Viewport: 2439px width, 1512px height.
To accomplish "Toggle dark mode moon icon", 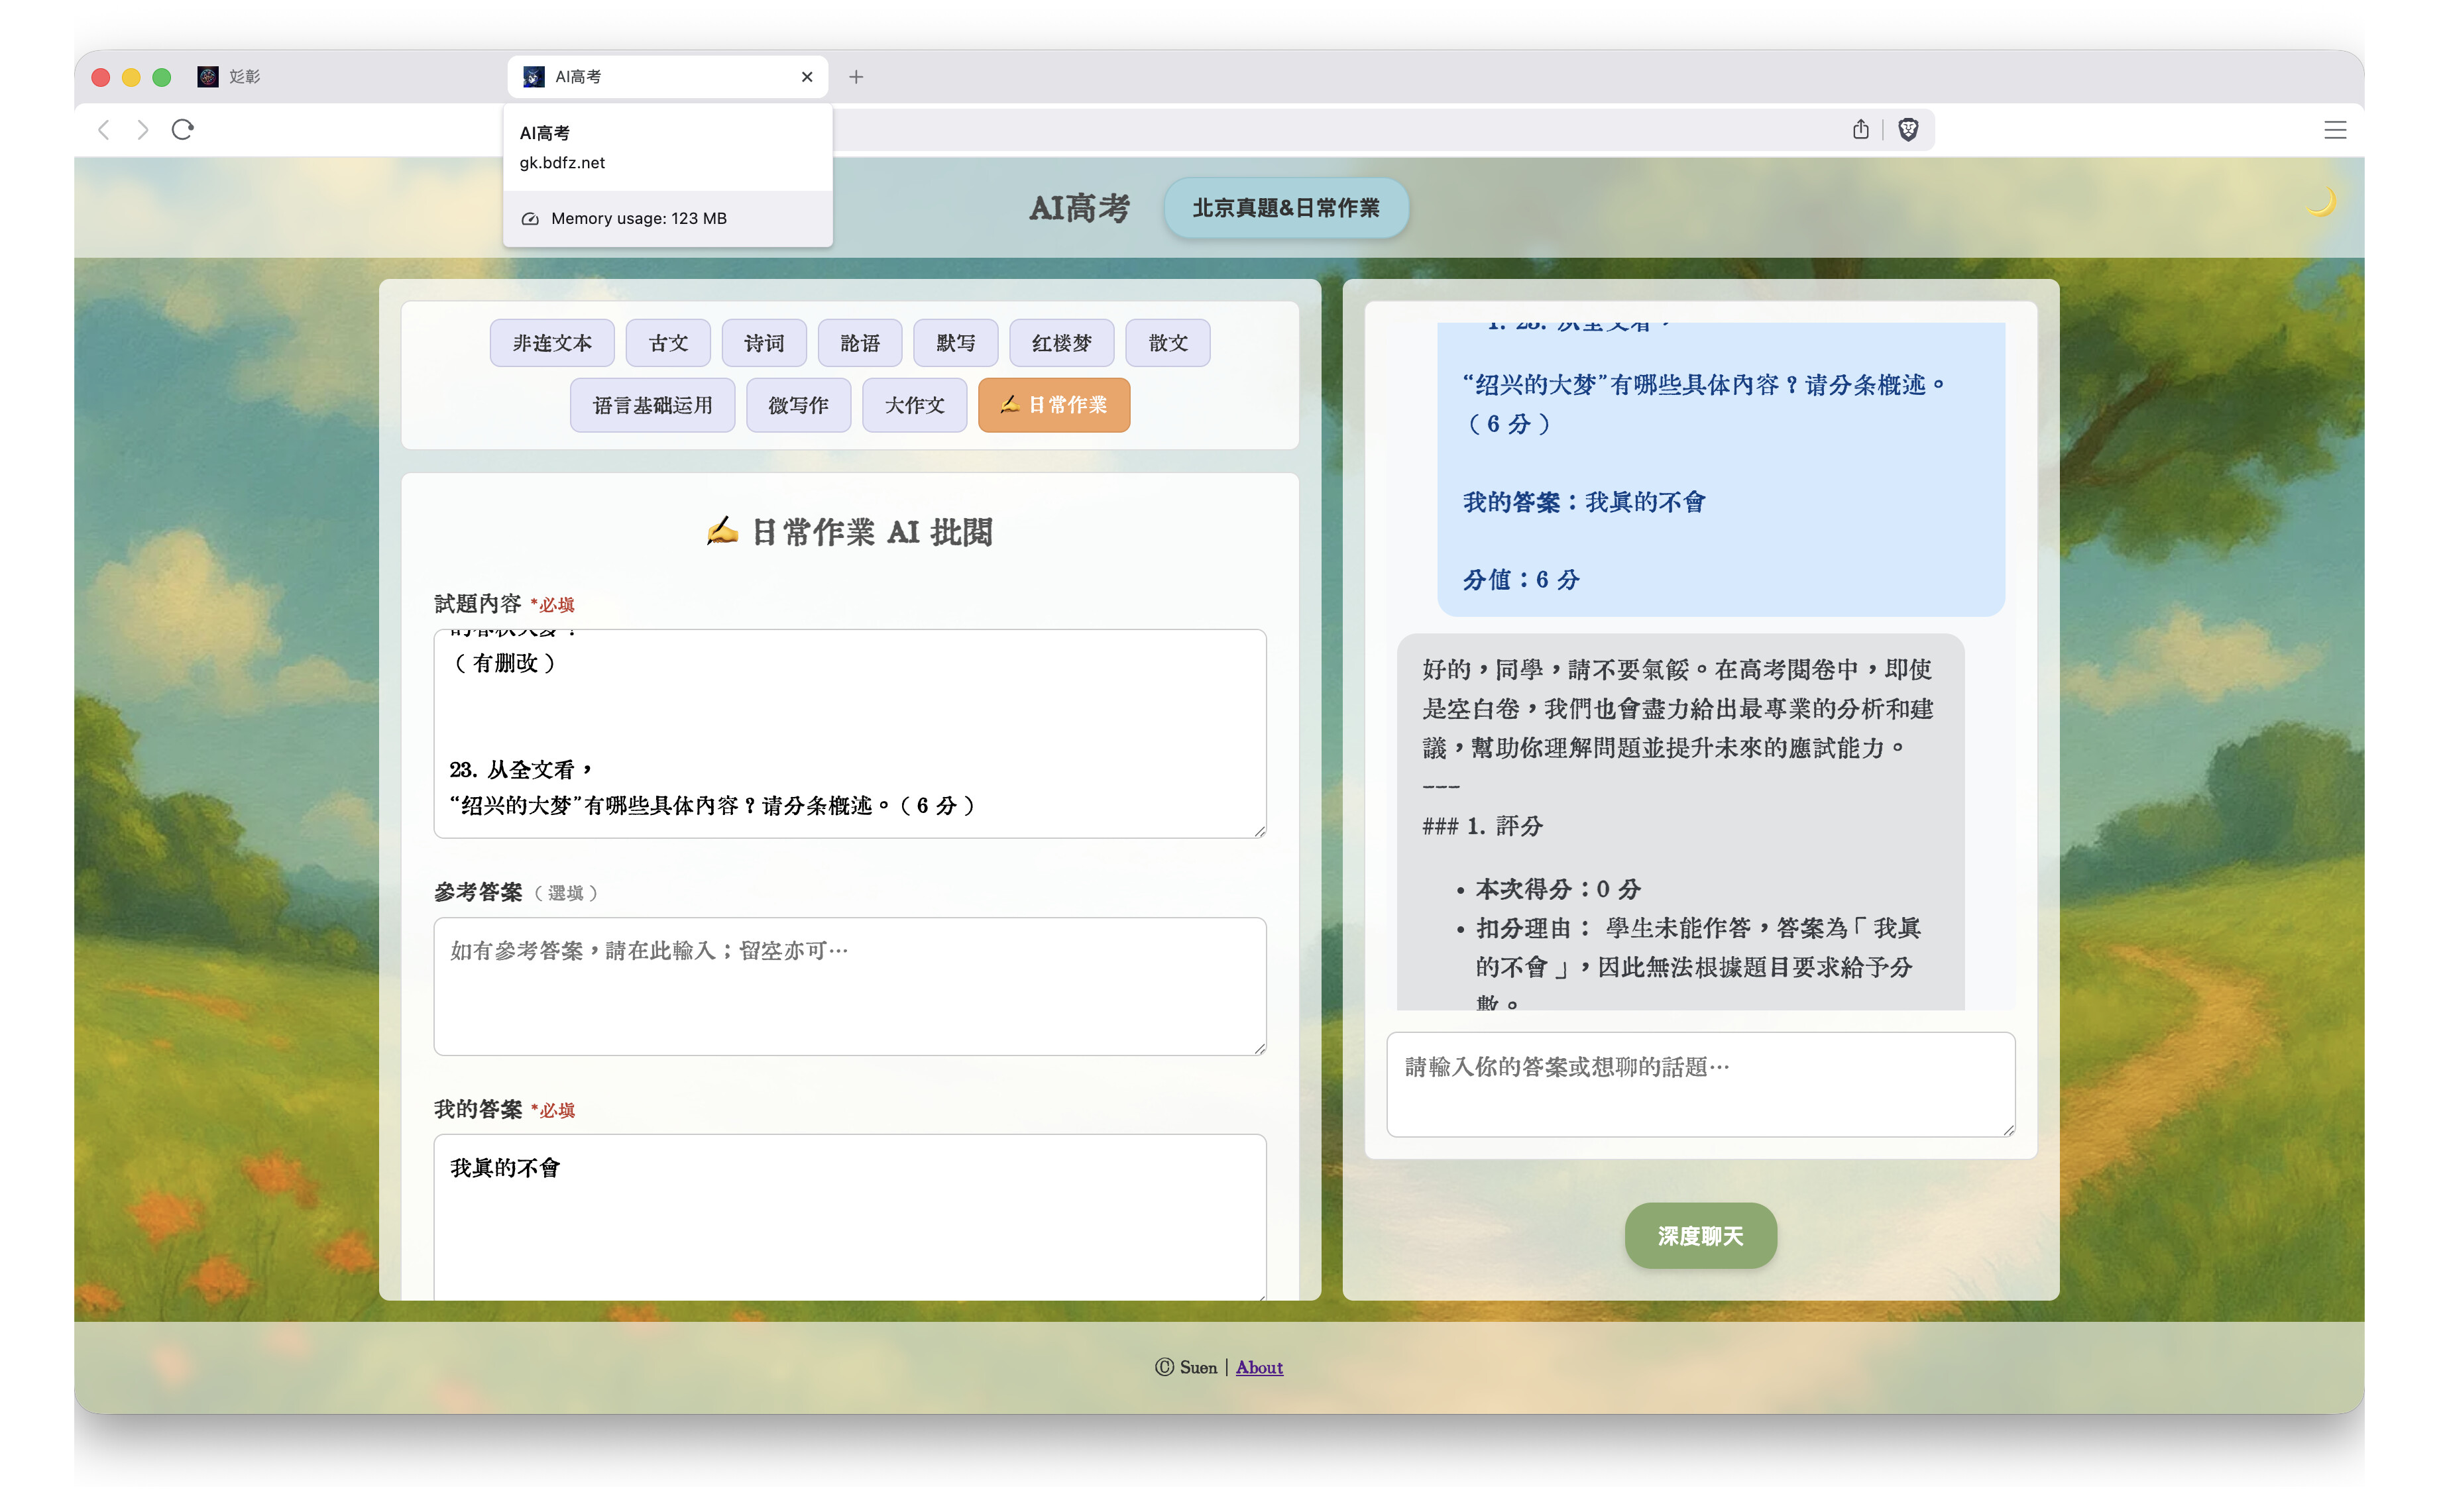I will coord(2320,203).
